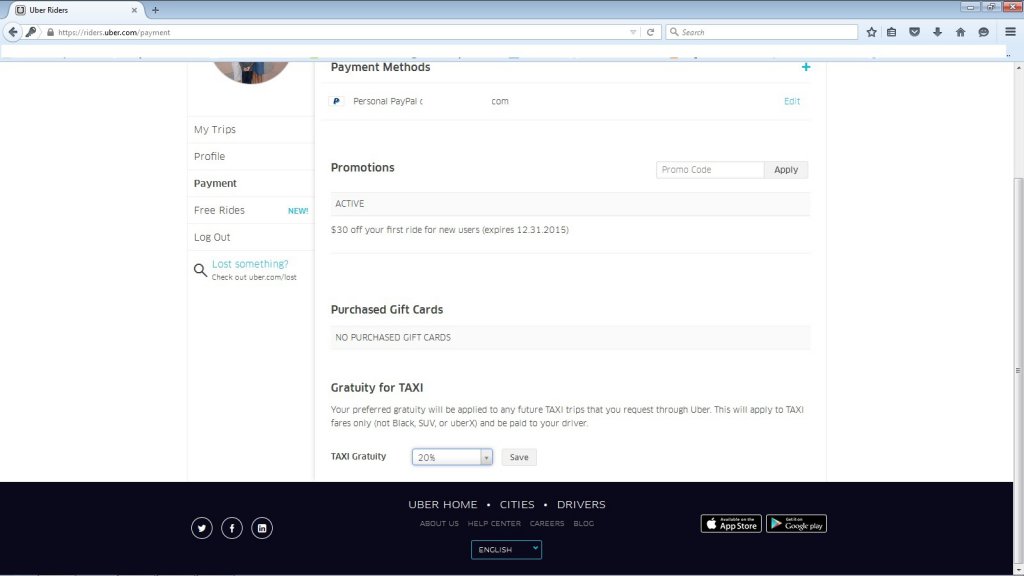Image resolution: width=1024 pixels, height=576 pixels.
Task: Click the Twitter icon in footer
Action: tap(202, 528)
